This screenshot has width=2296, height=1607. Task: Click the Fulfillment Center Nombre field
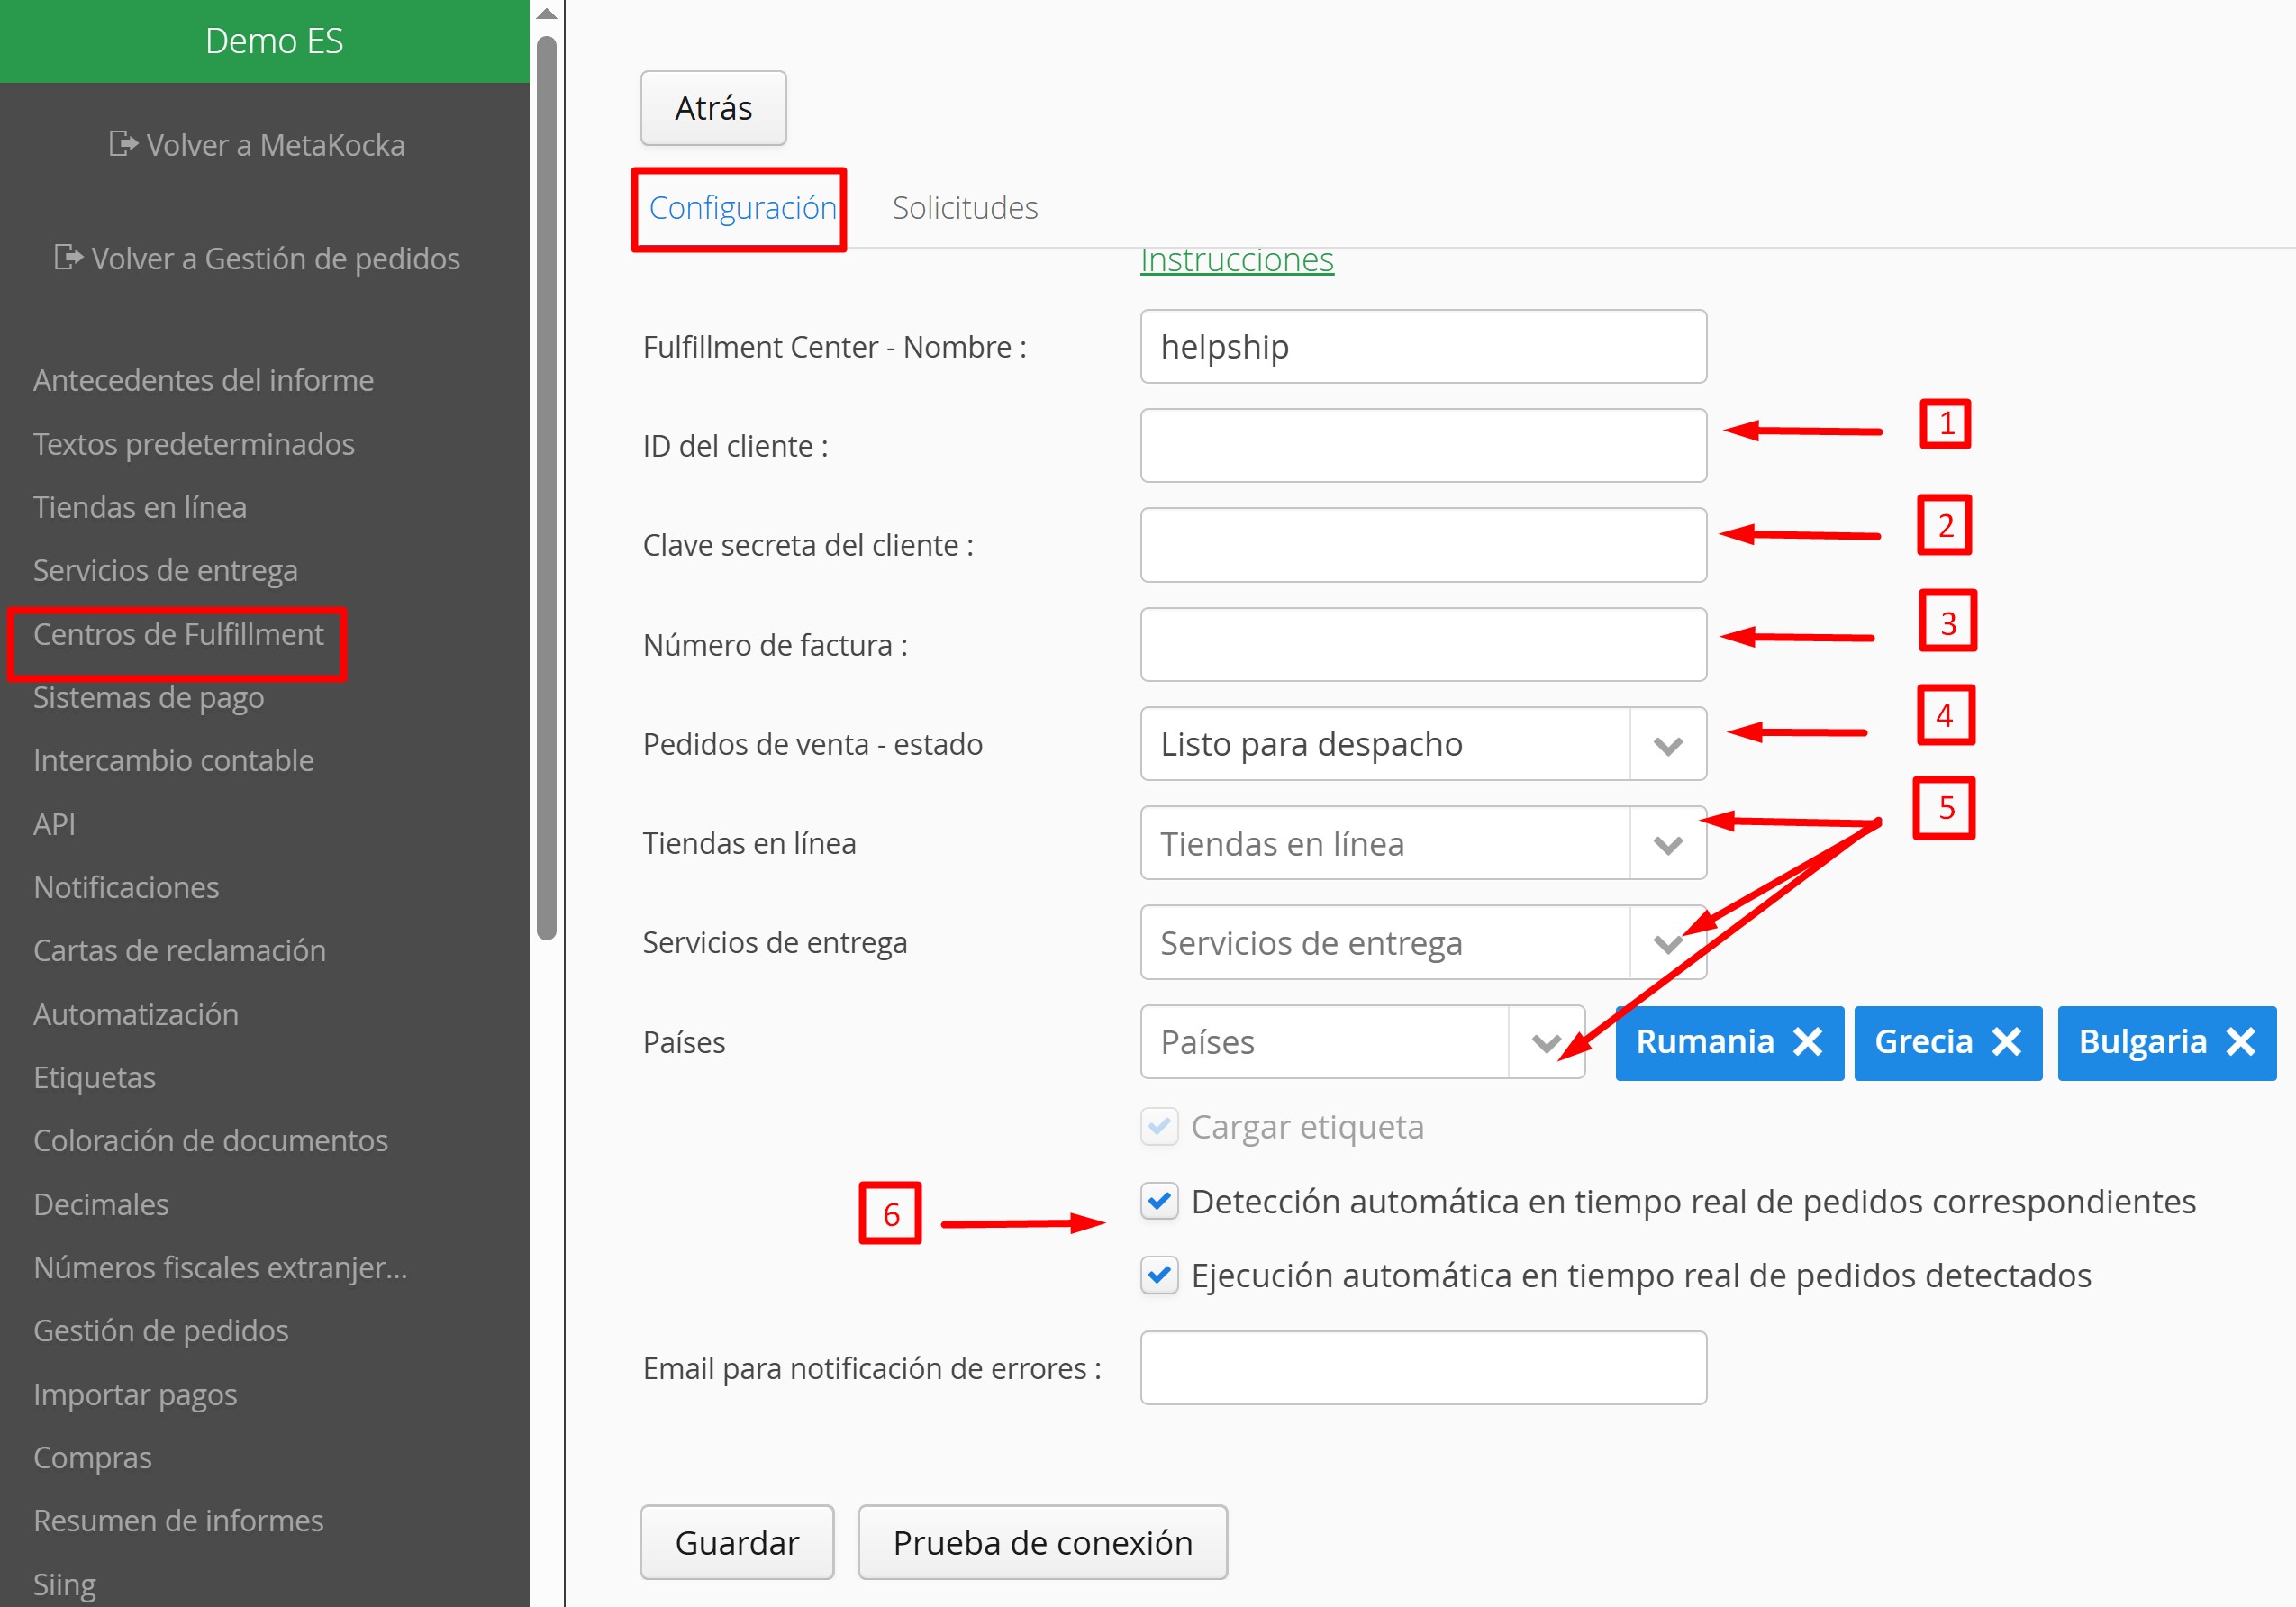tap(1423, 346)
